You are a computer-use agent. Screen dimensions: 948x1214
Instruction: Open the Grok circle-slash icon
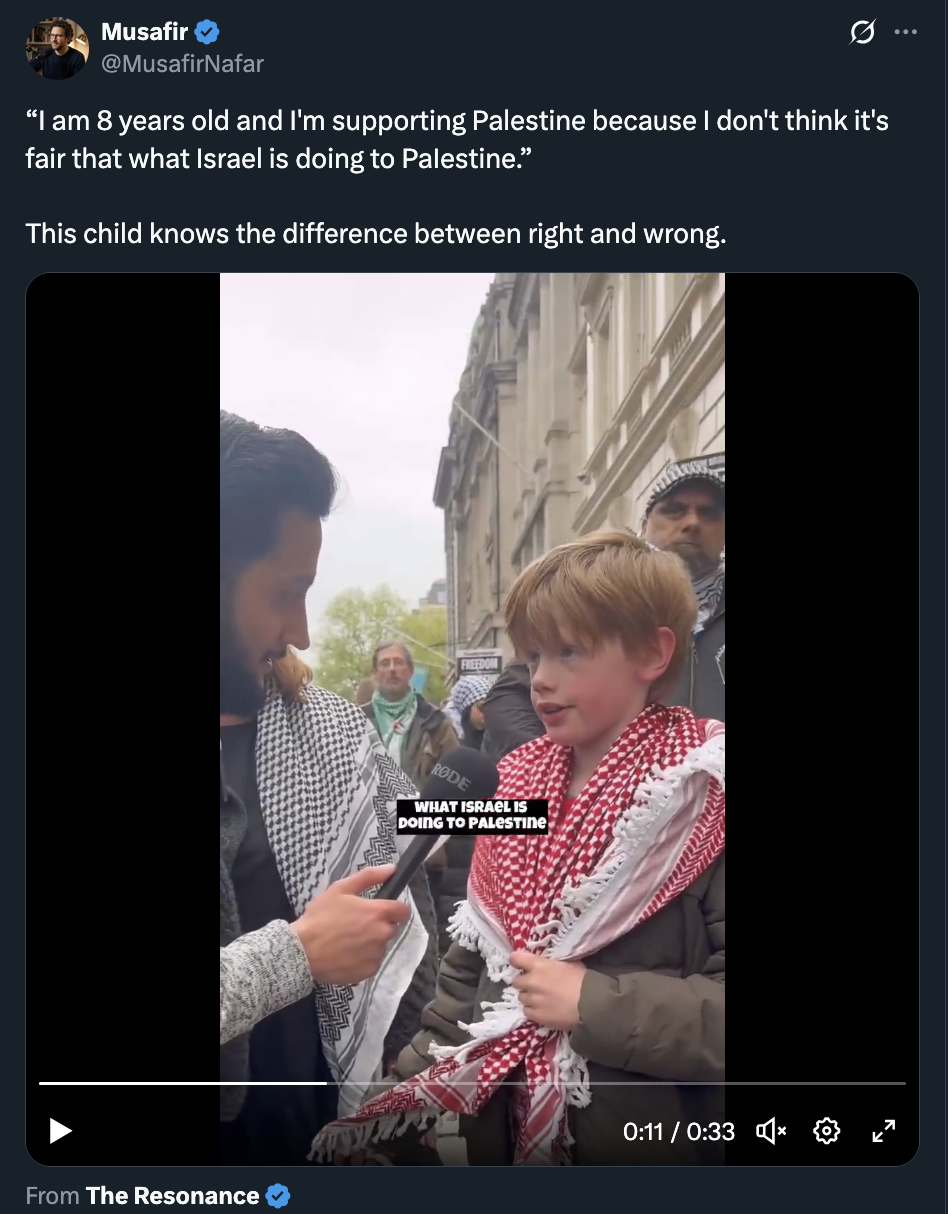(862, 33)
